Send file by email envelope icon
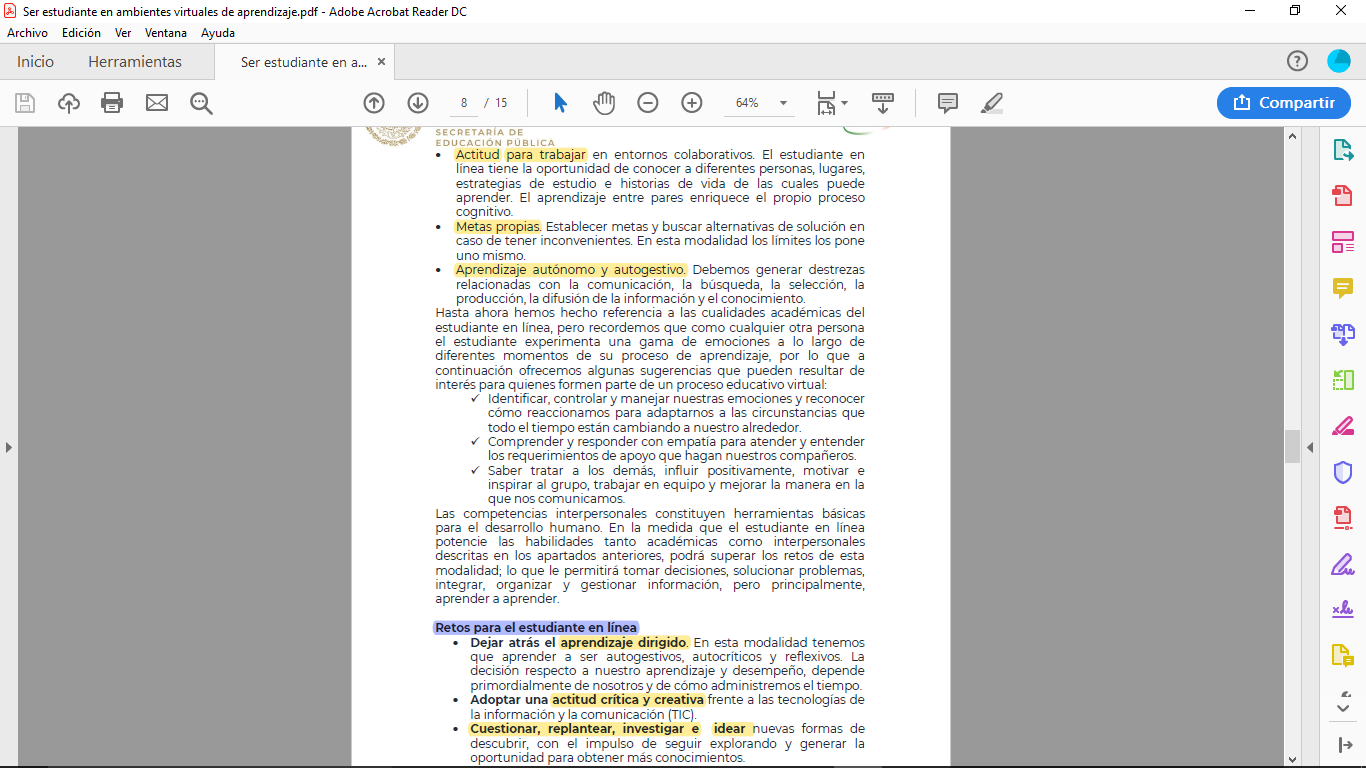This screenshot has width=1366, height=768. tap(157, 103)
